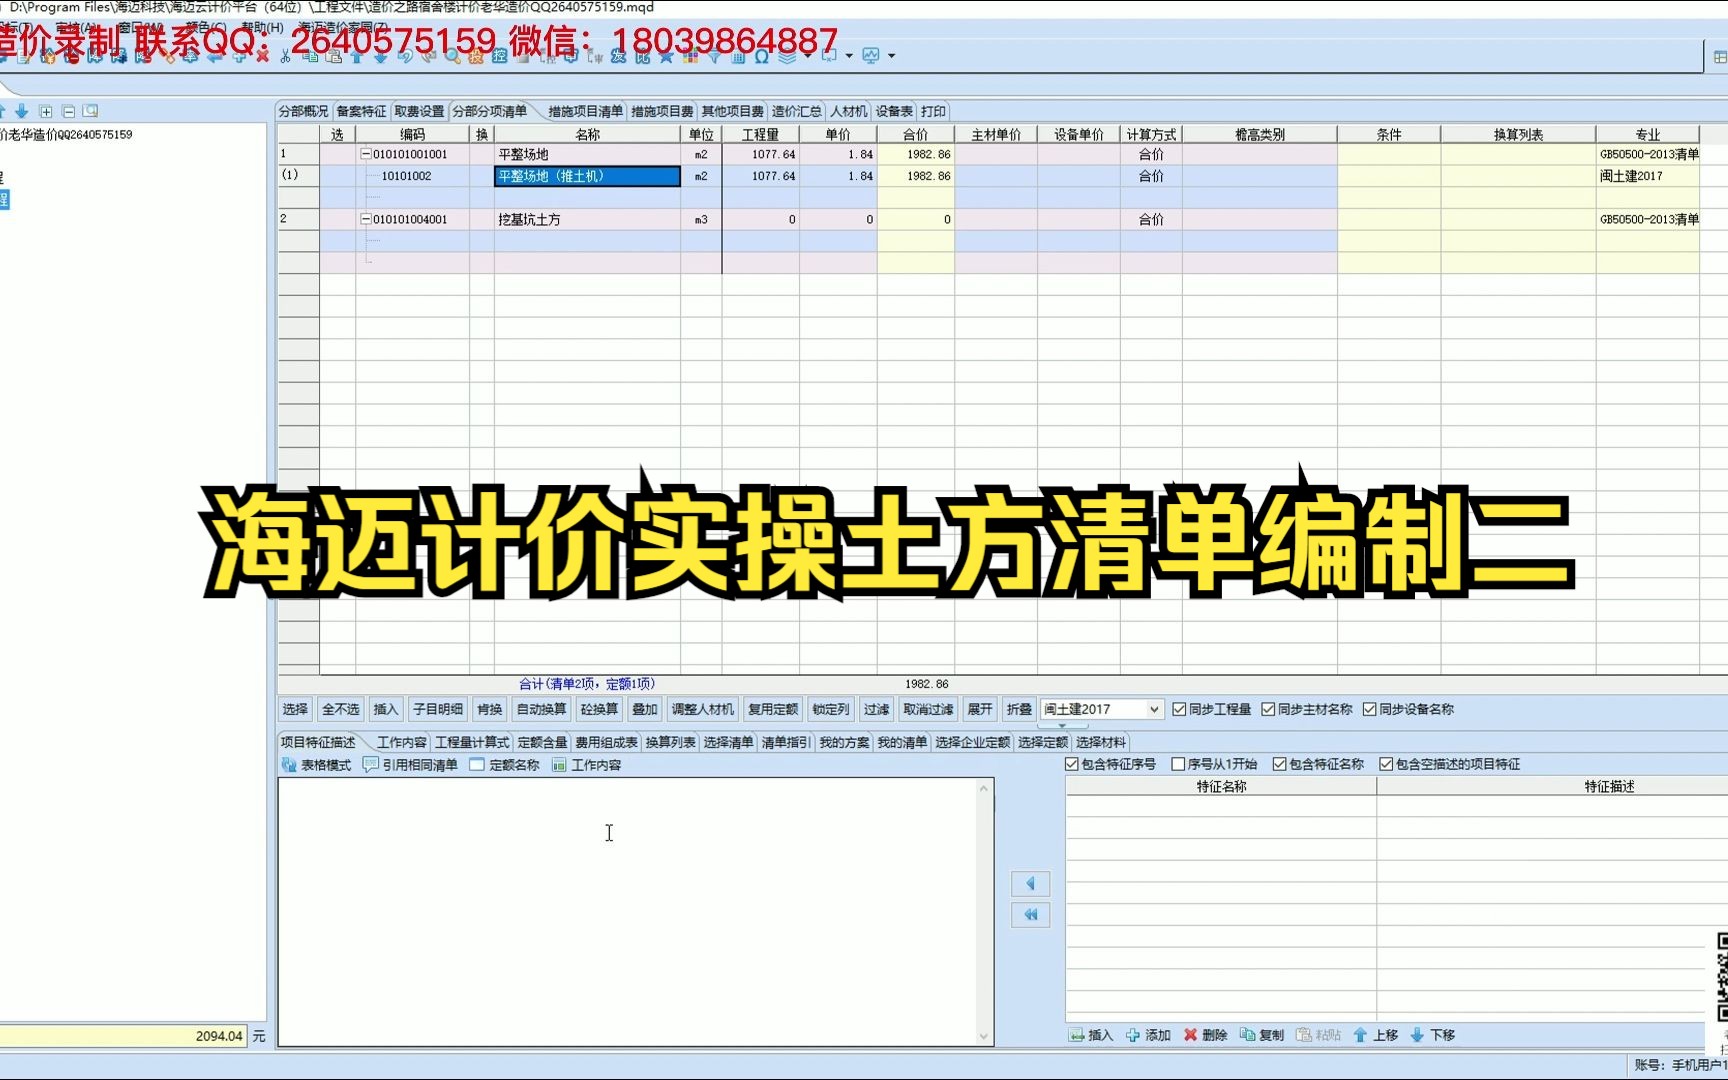
Task: Click the 全不选 button
Action: pyautogui.click(x=341, y=709)
